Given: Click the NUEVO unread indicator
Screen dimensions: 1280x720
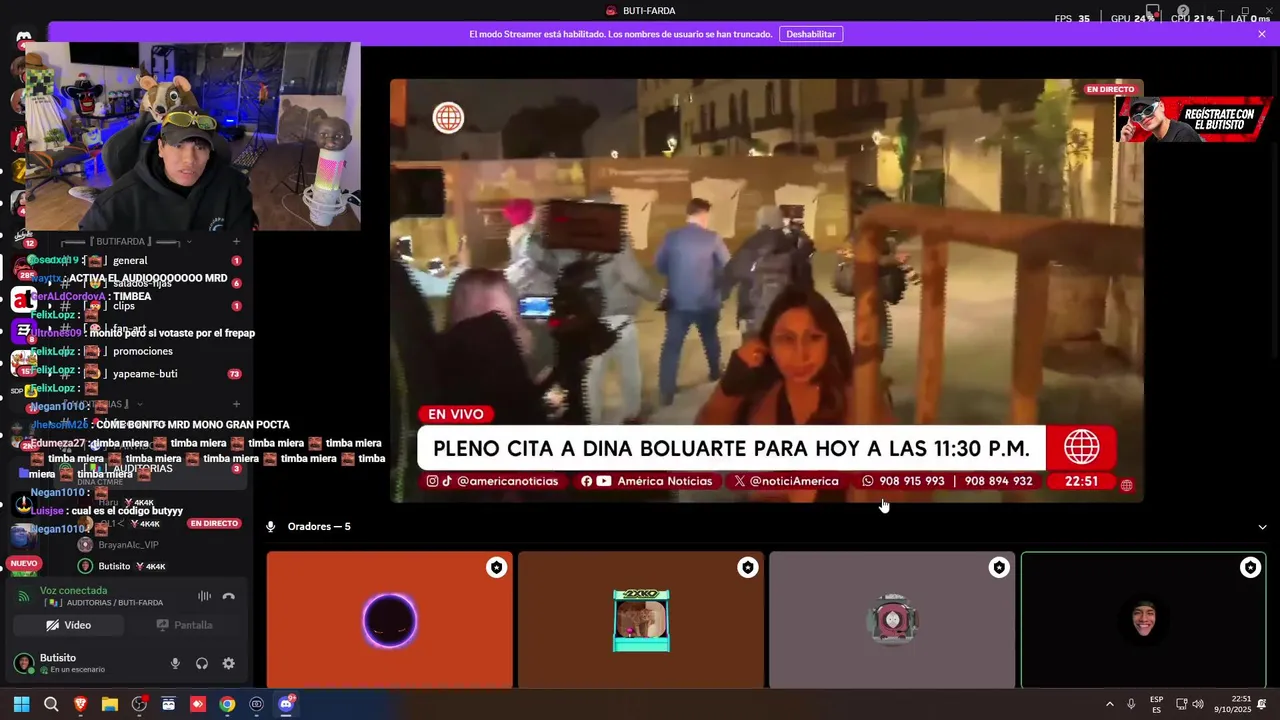Looking at the screenshot, I should tap(23, 564).
